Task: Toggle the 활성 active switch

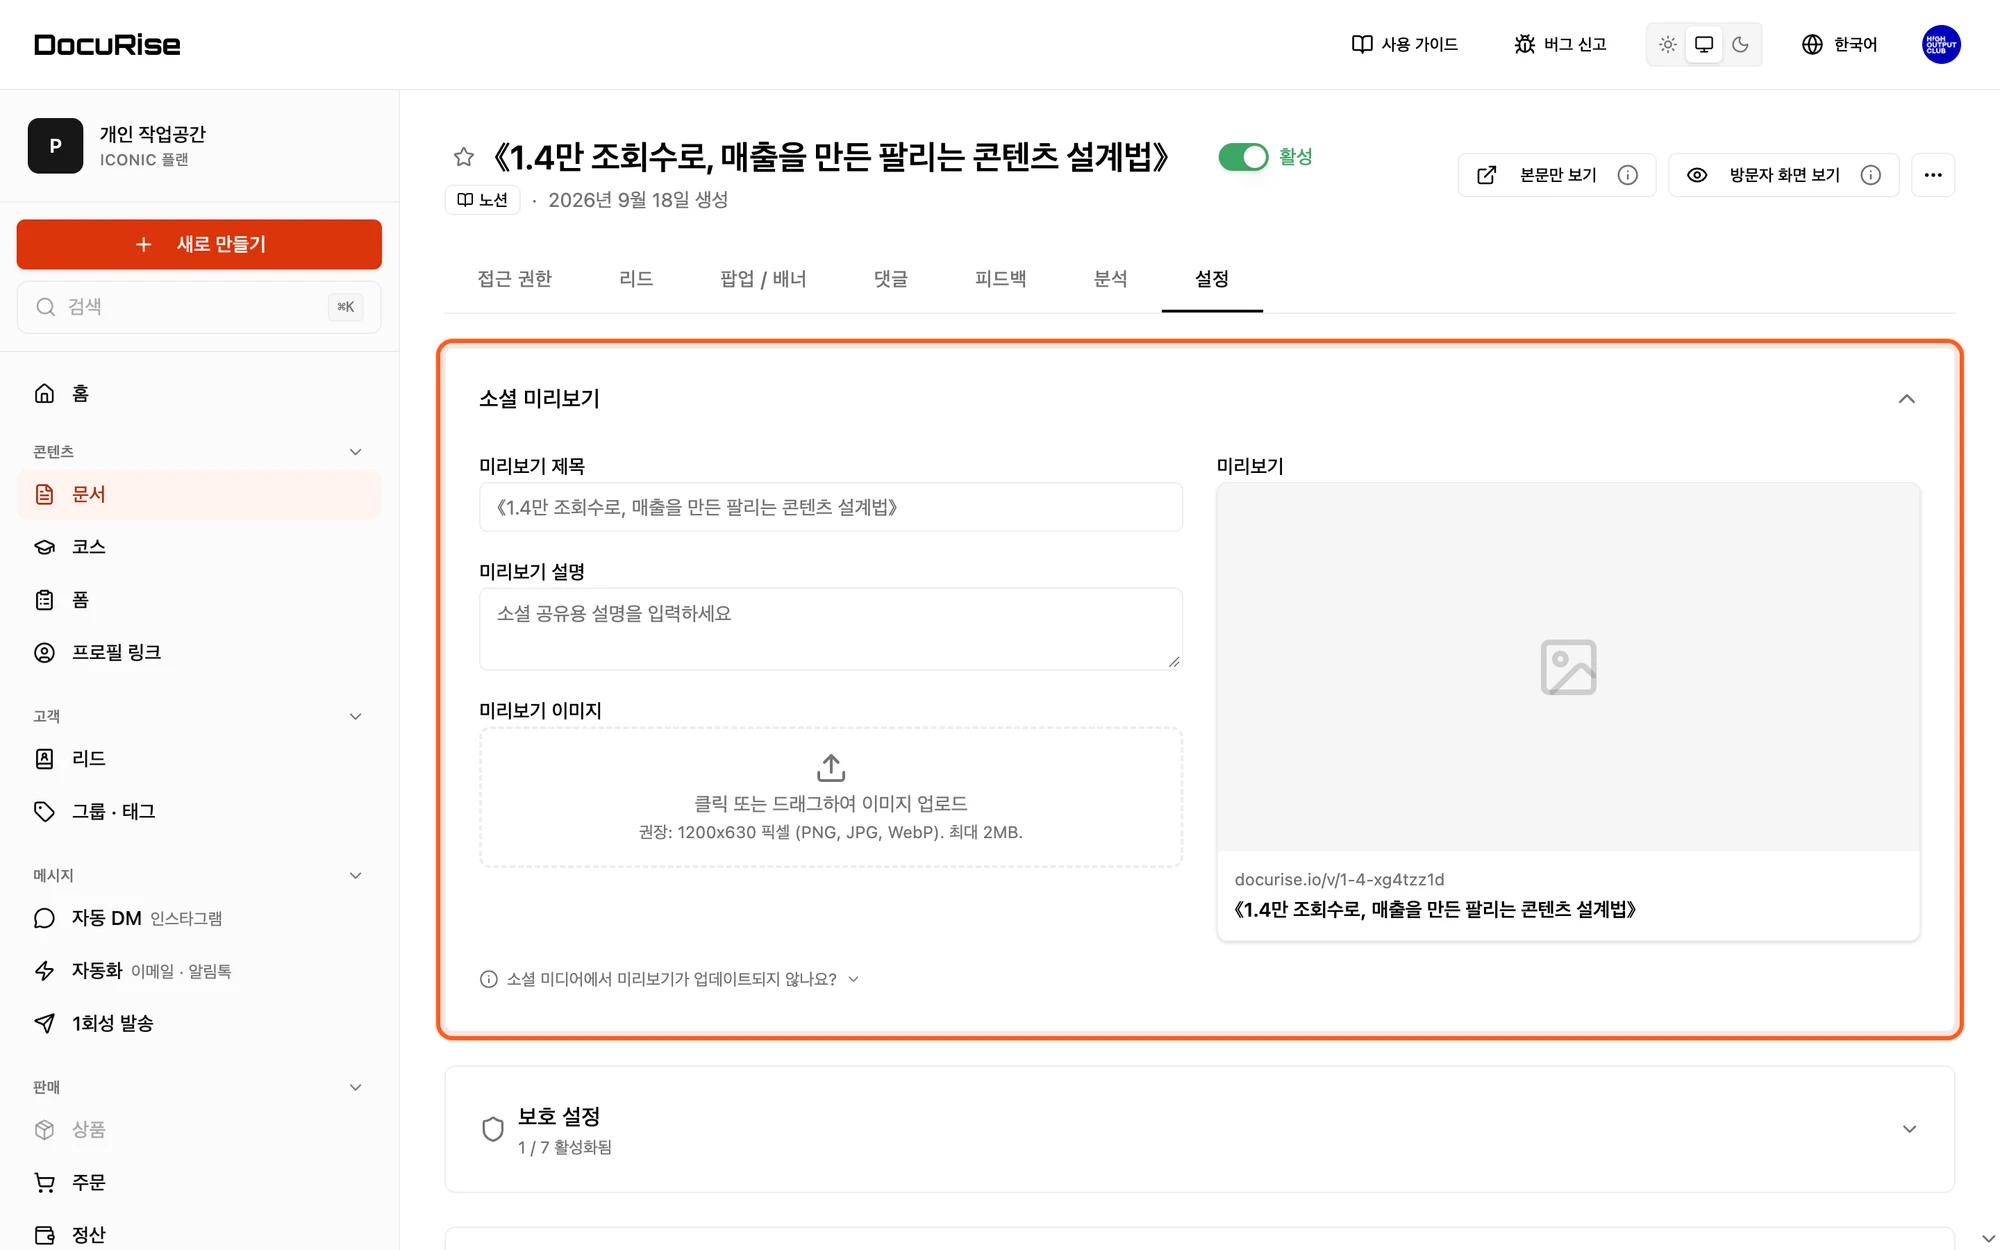Action: click(1243, 157)
